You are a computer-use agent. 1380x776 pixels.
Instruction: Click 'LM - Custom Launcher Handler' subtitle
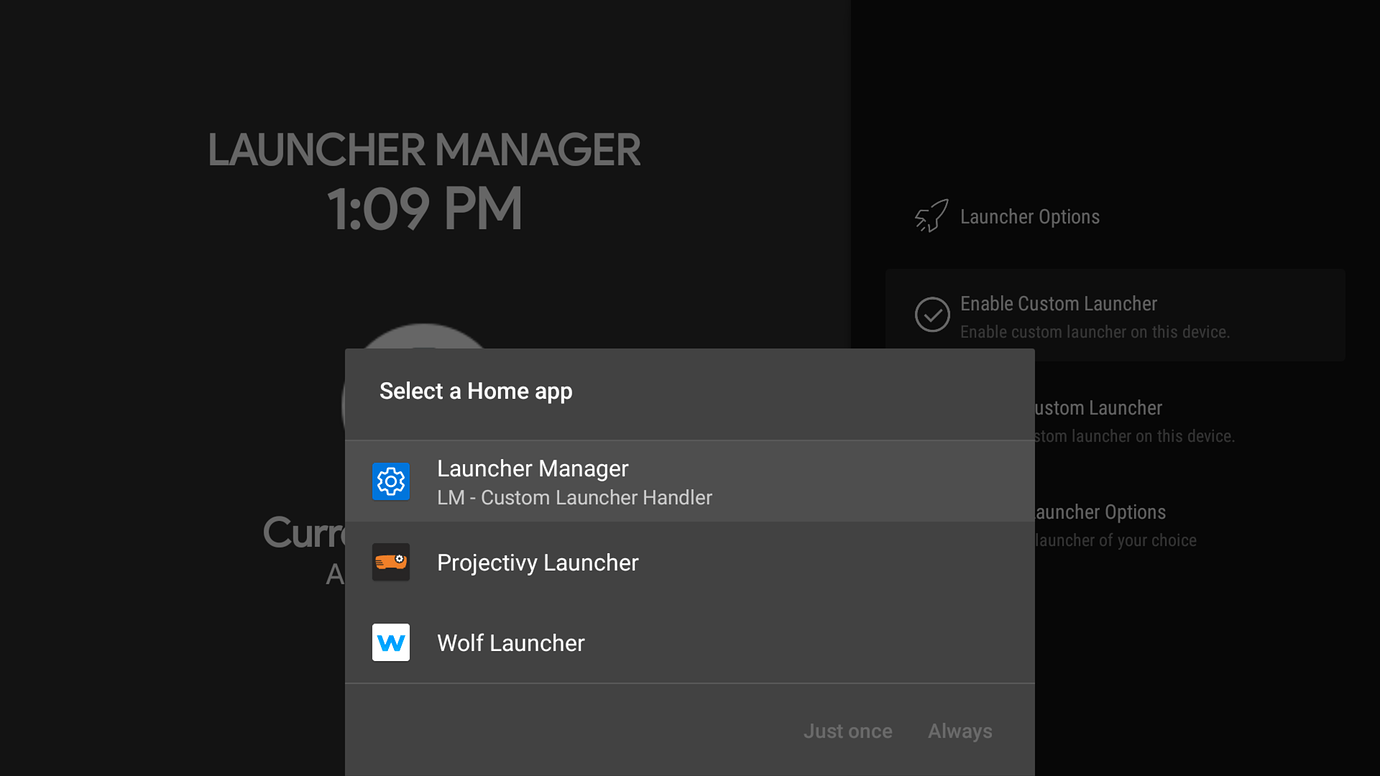(x=575, y=497)
